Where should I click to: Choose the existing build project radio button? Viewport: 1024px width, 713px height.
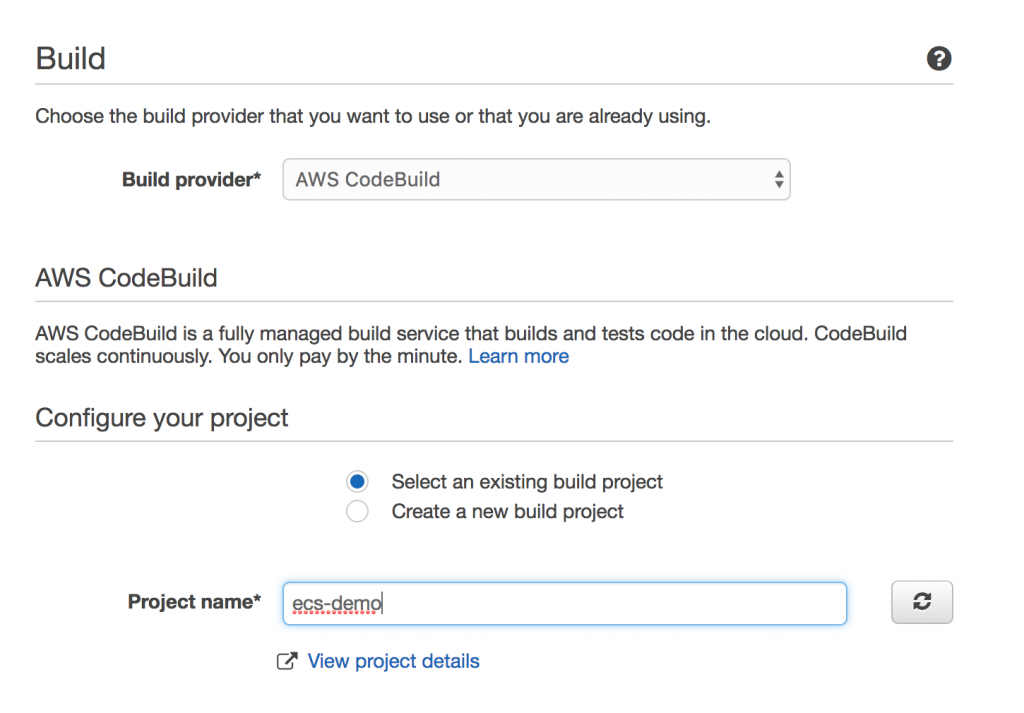pos(357,482)
